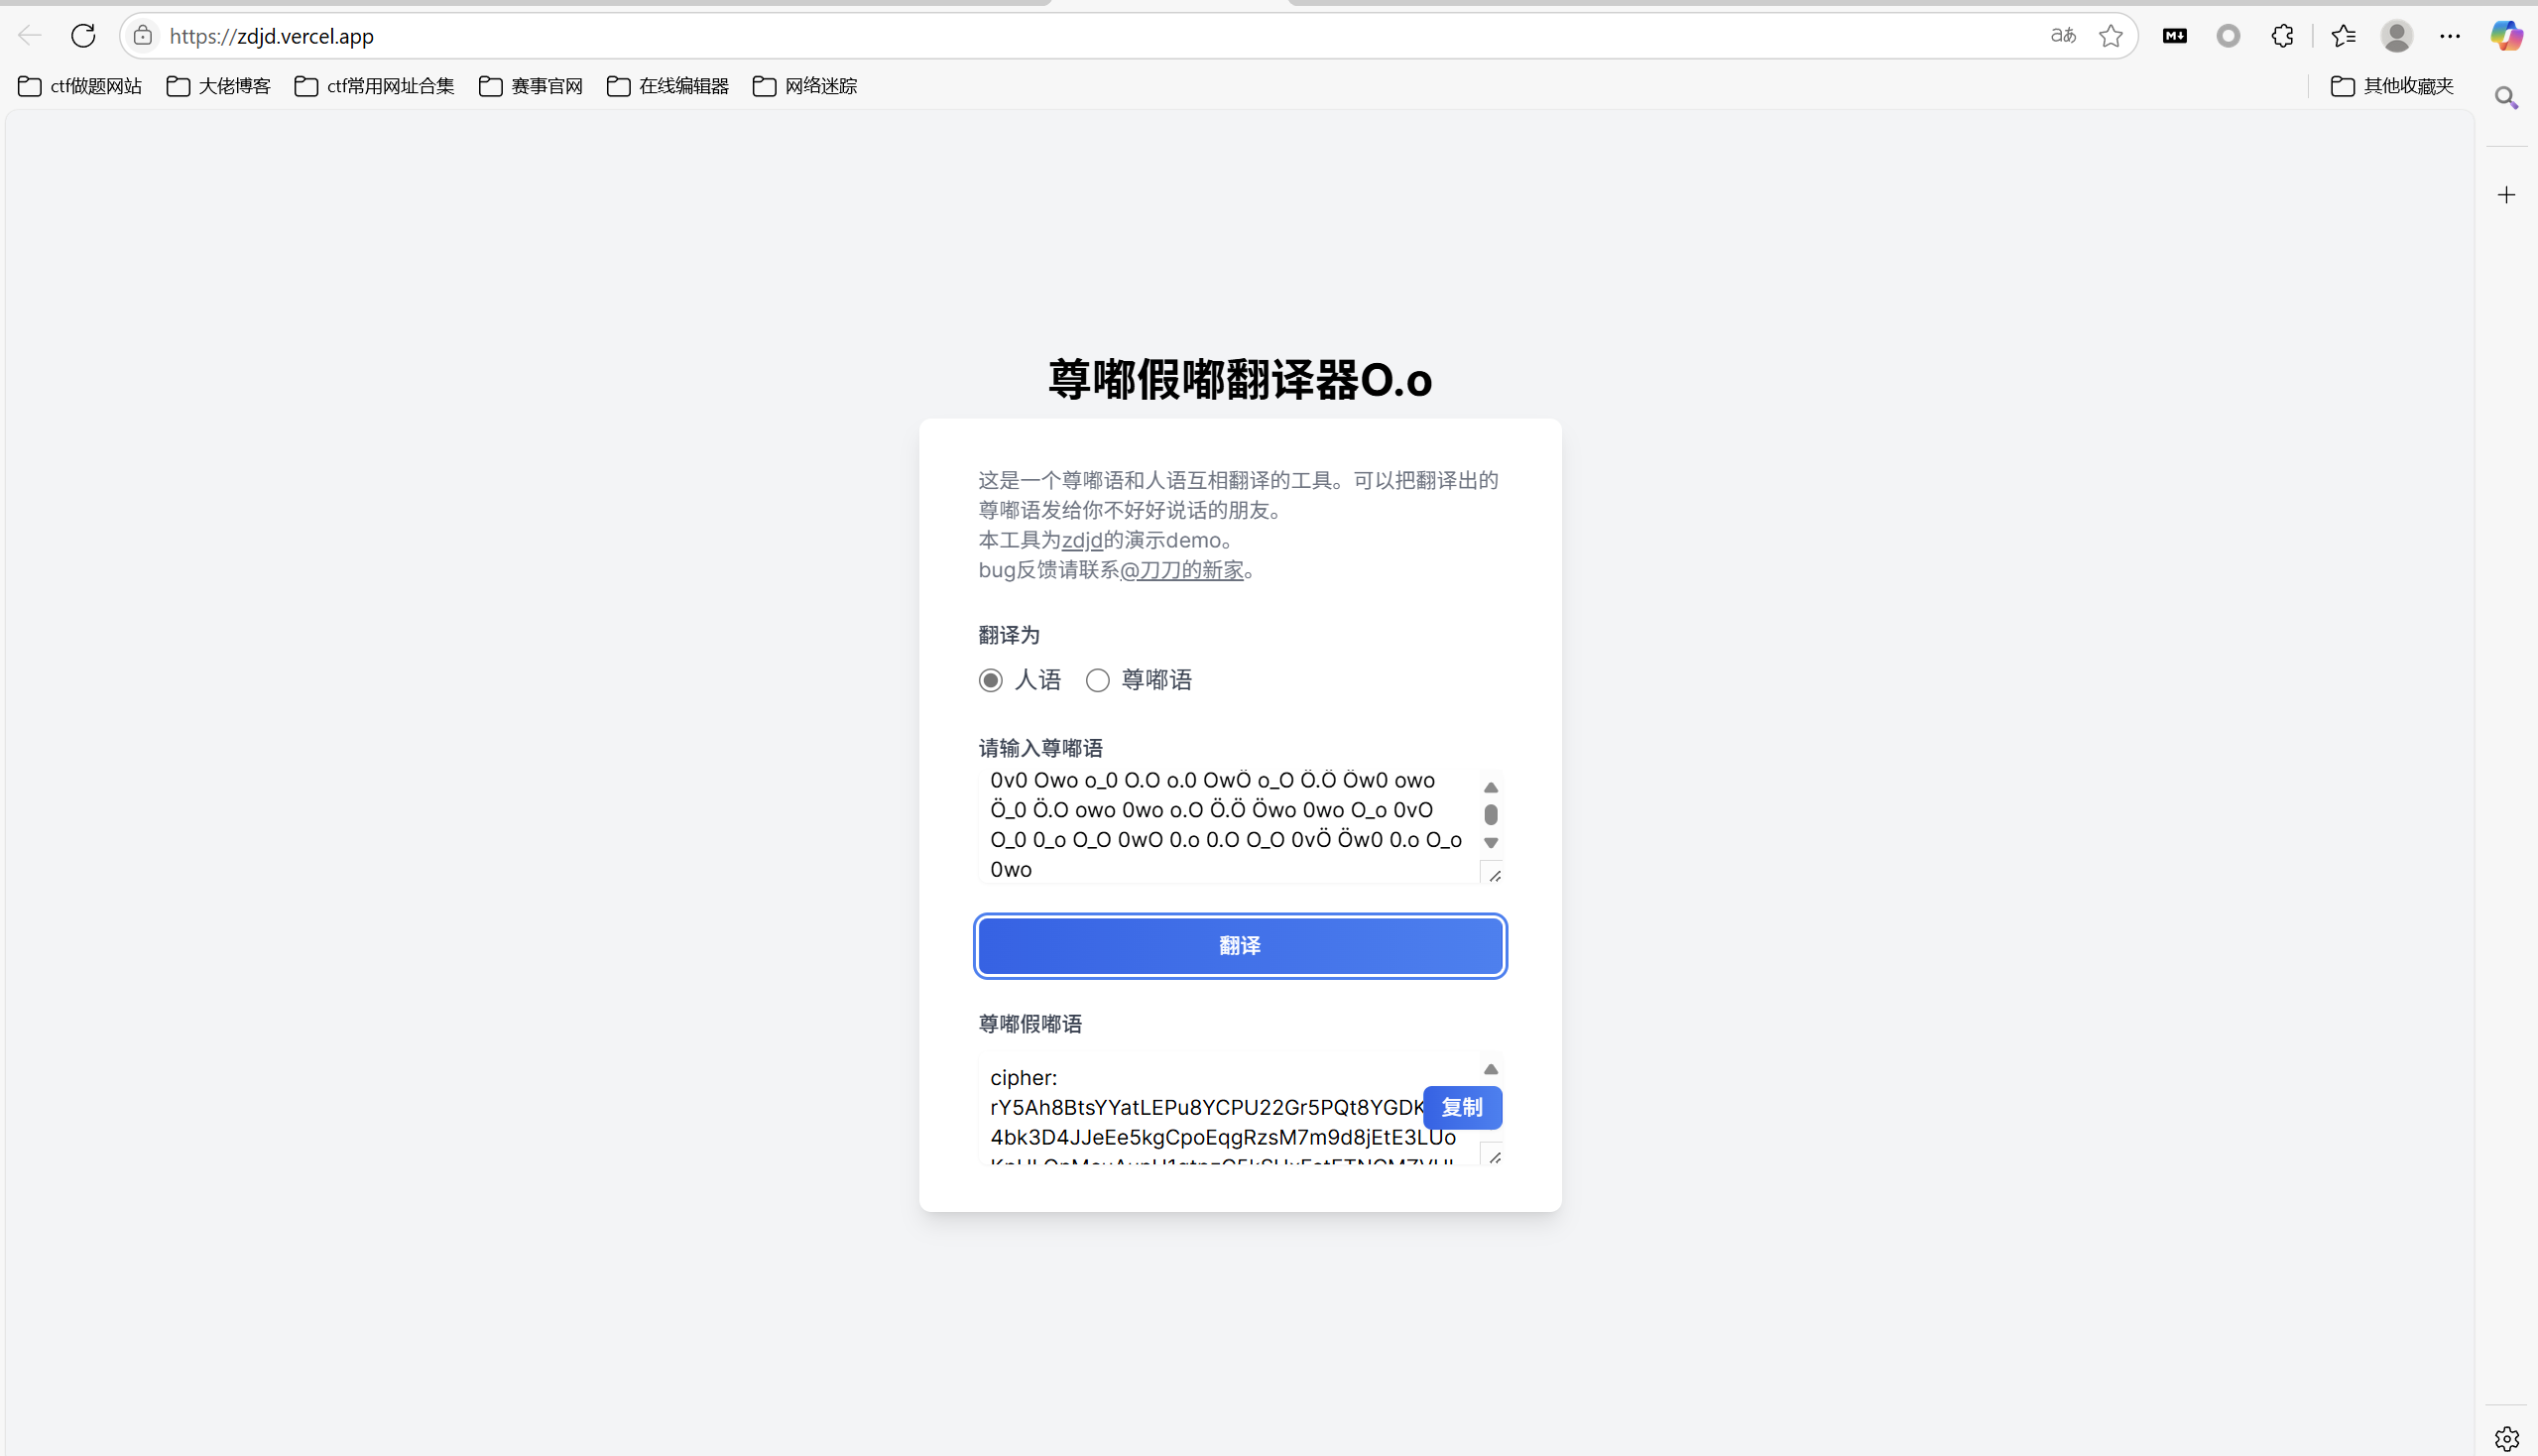The image size is (2538, 1456).
Task: Click the 尊嘟假嘟语 output label
Action: pyautogui.click(x=1030, y=1024)
